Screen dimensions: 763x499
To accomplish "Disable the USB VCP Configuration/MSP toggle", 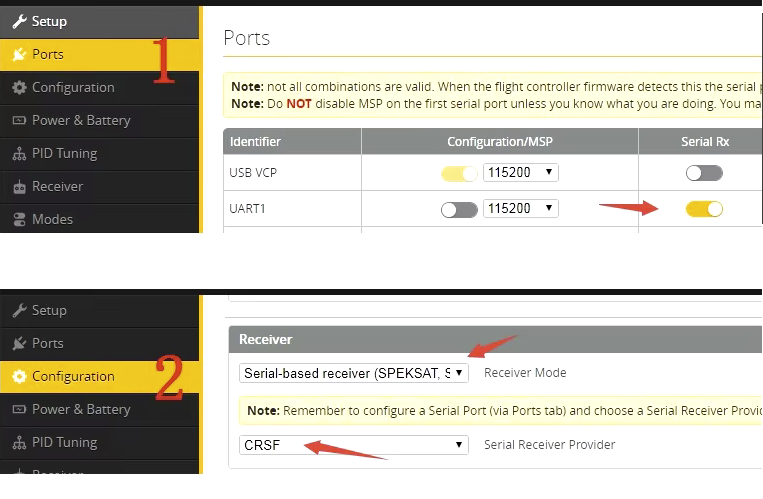I will [x=459, y=173].
